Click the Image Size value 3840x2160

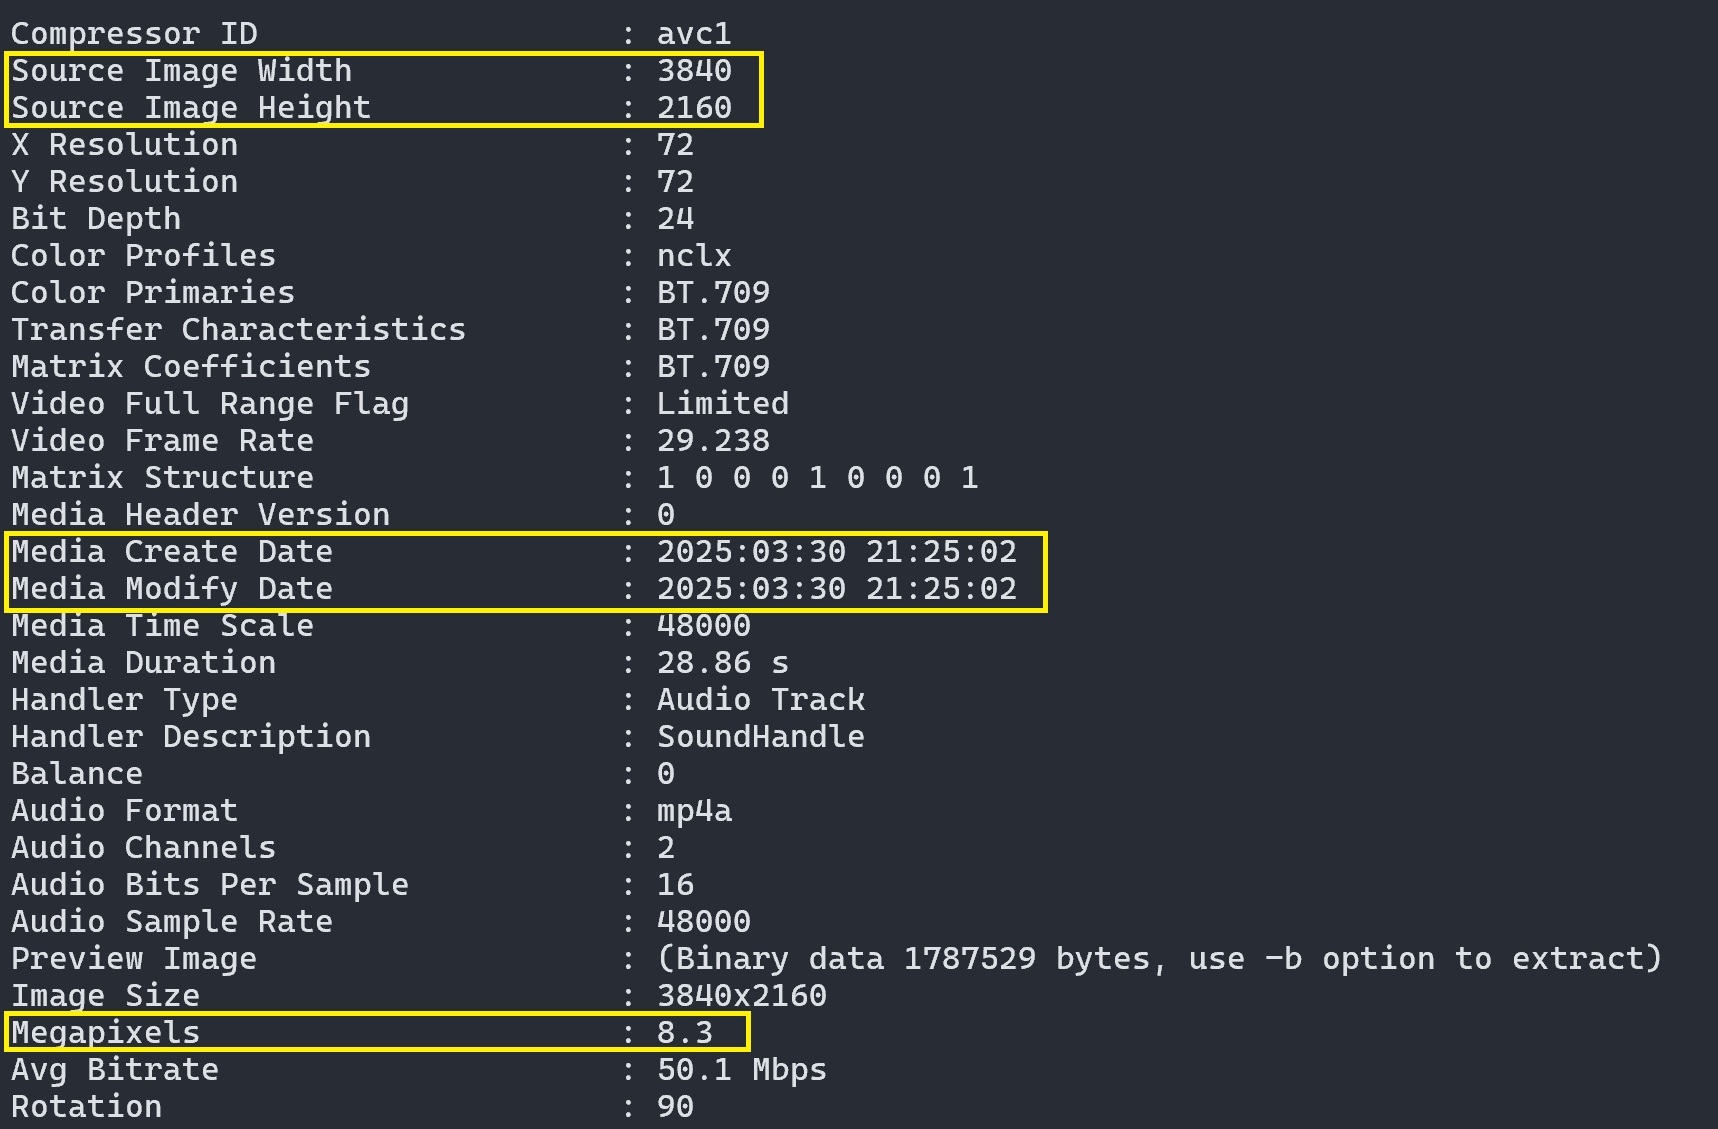click(741, 996)
